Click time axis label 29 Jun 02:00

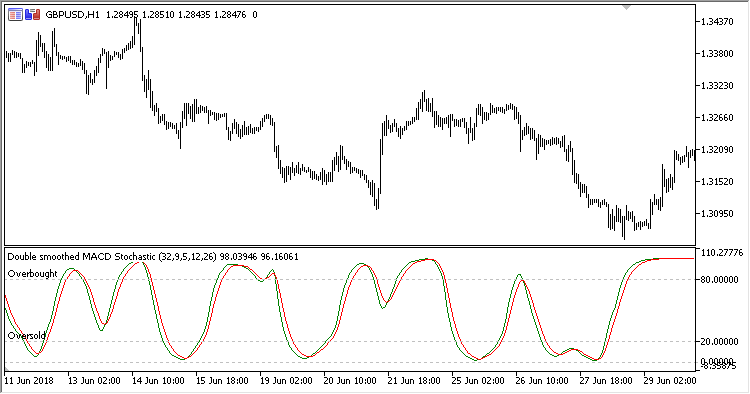click(670, 381)
